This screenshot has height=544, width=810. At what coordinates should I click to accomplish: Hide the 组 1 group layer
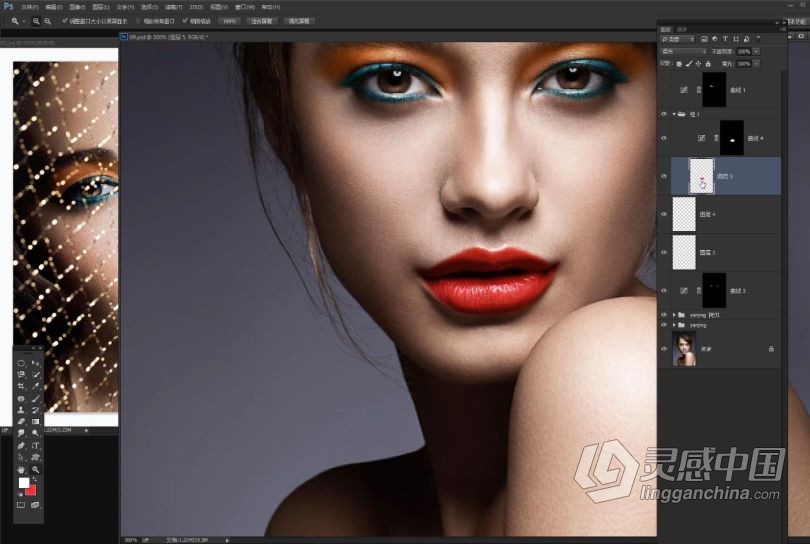664,114
